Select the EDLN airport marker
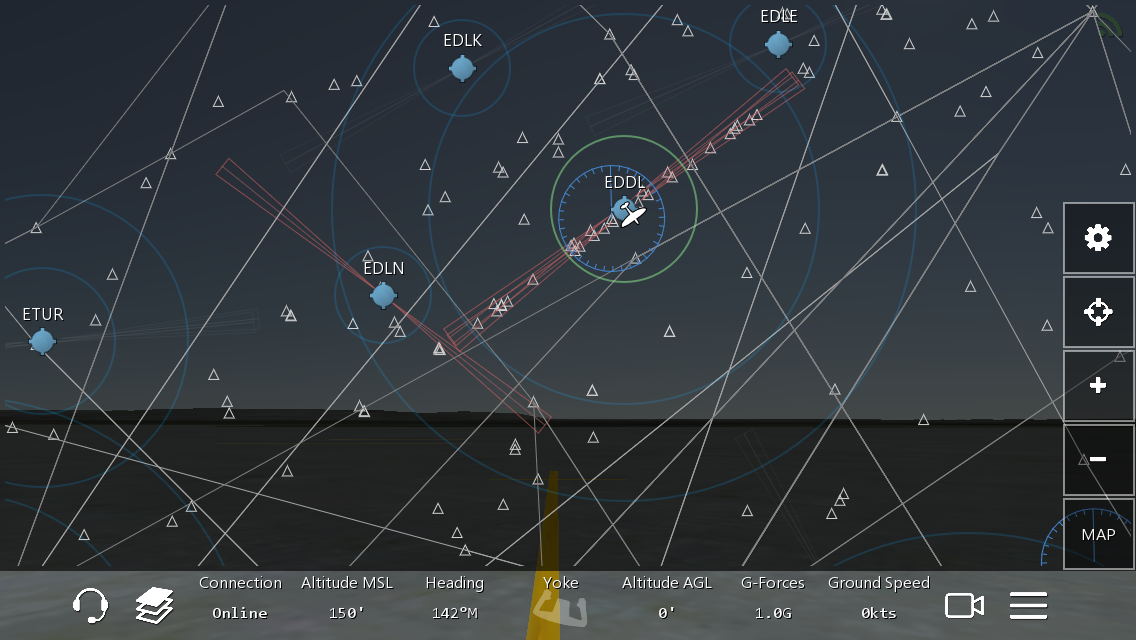This screenshot has width=1136, height=640. tap(383, 296)
